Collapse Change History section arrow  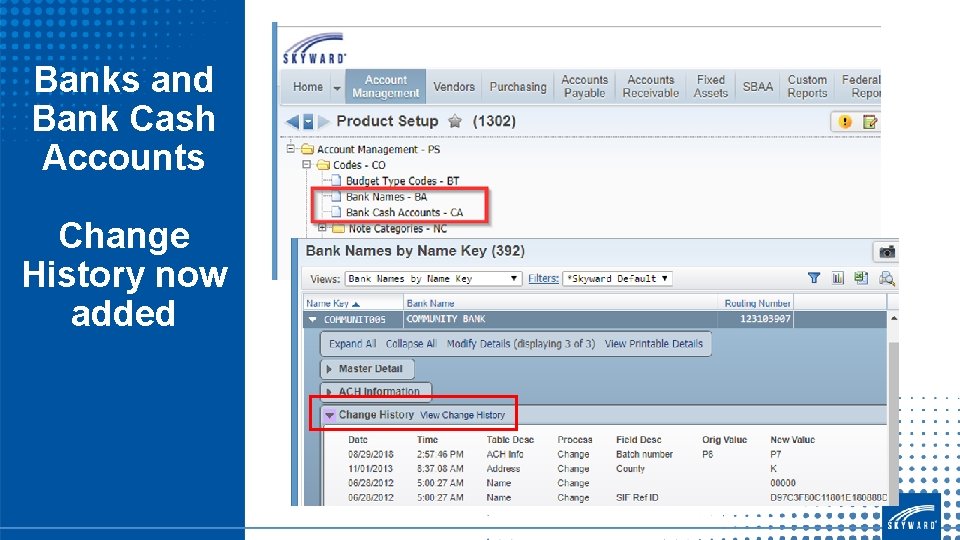pyautogui.click(x=329, y=415)
